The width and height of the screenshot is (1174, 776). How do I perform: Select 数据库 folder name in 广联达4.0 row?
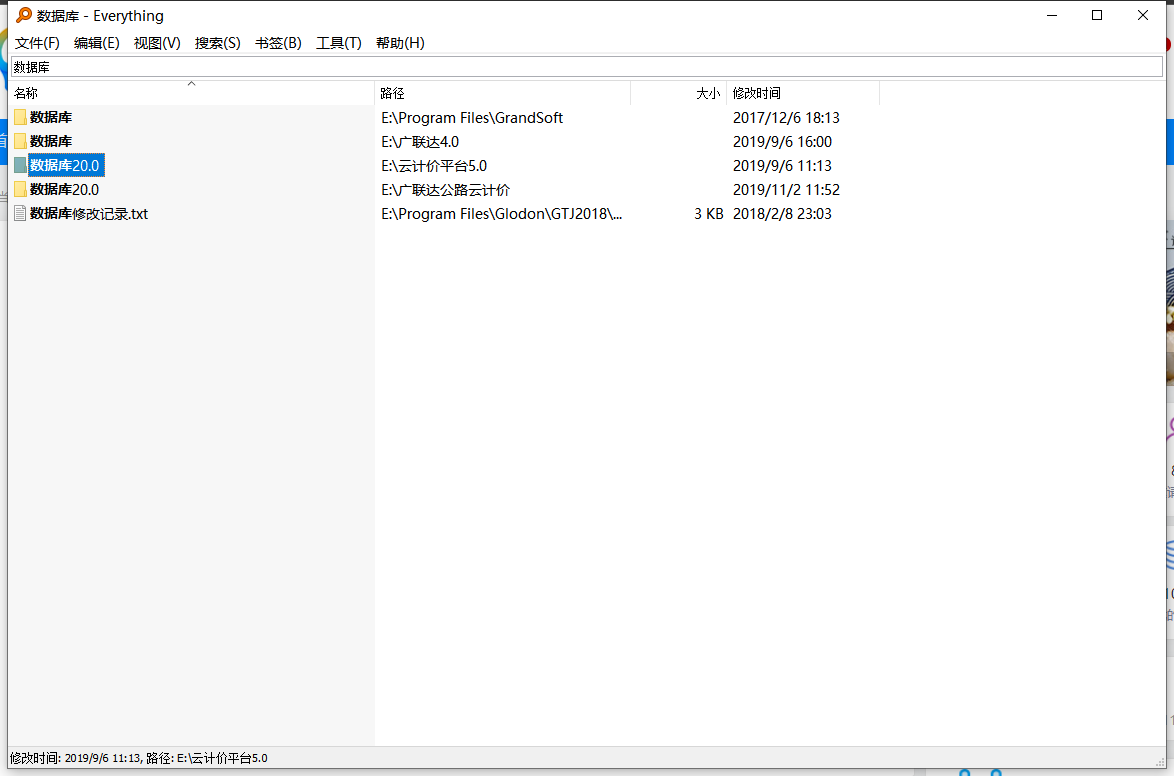point(51,142)
